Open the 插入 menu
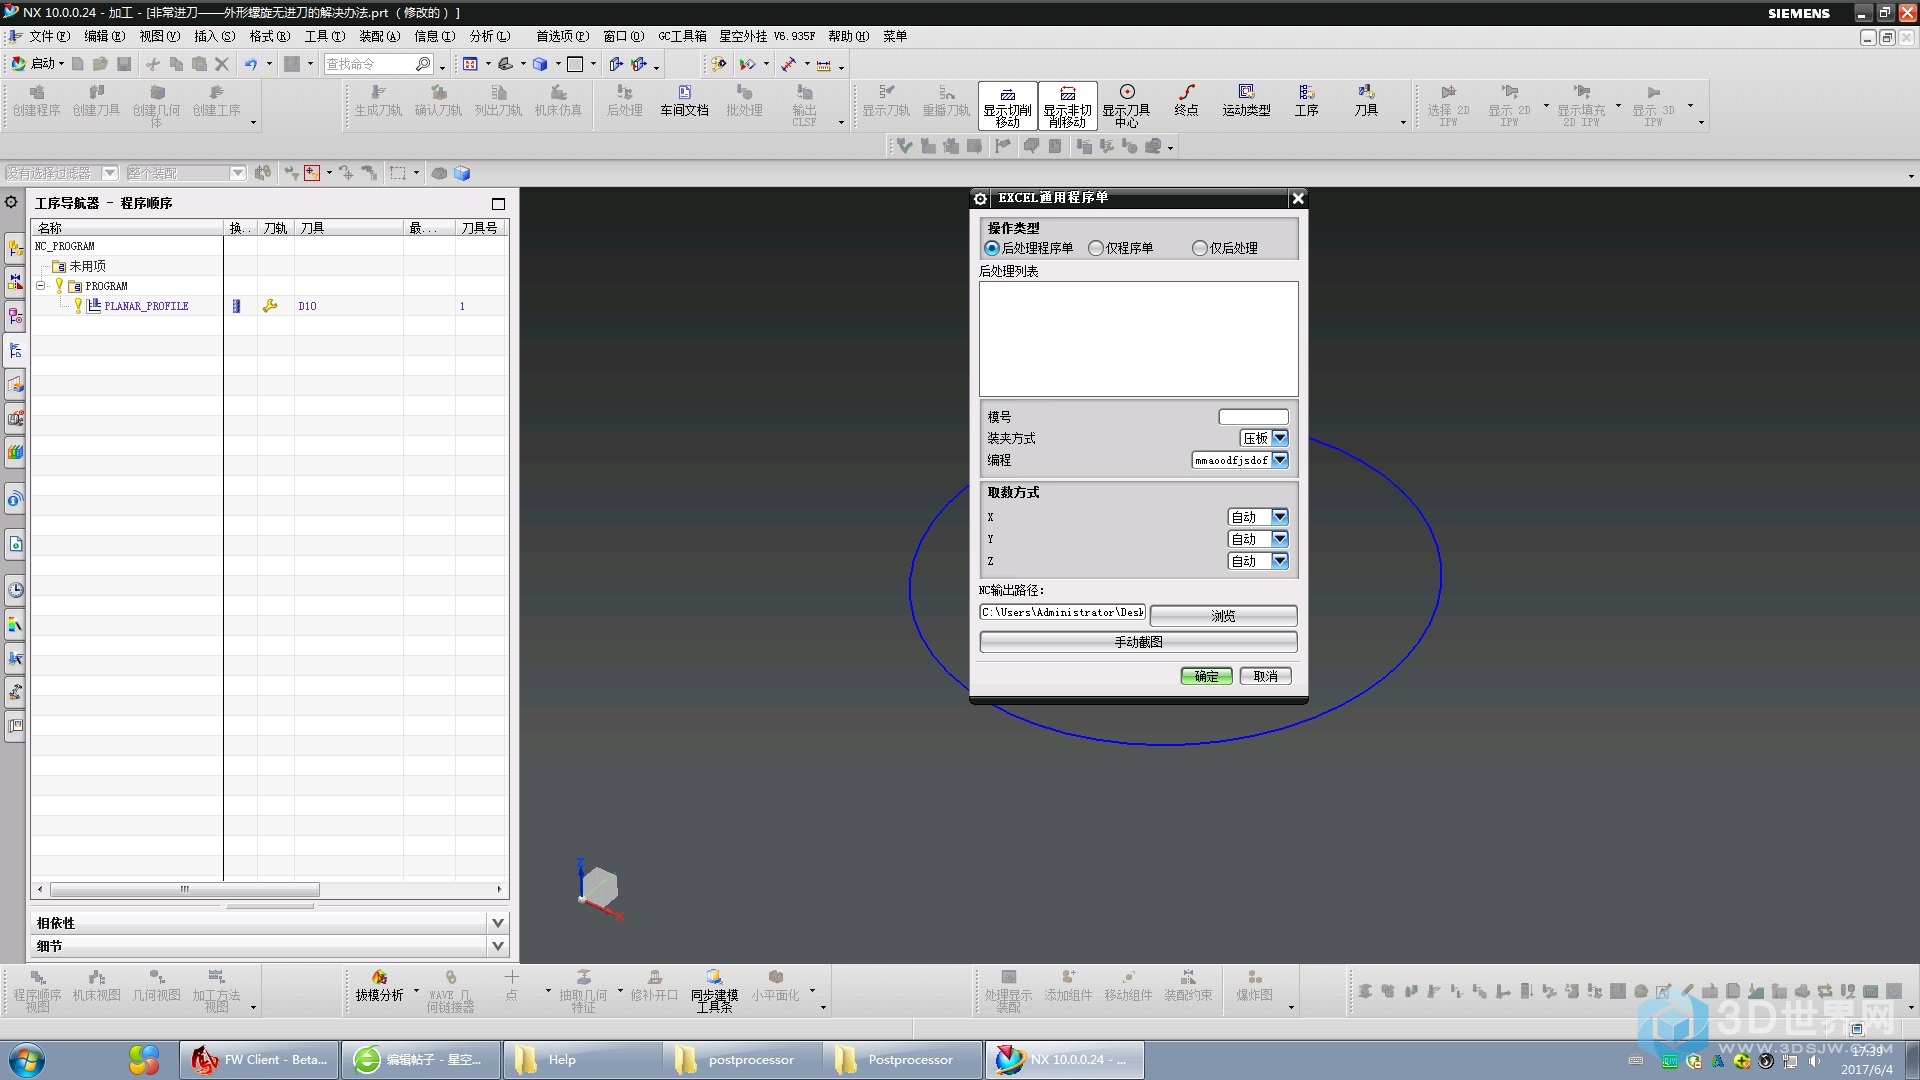The height and width of the screenshot is (1080, 1920). 214,36
